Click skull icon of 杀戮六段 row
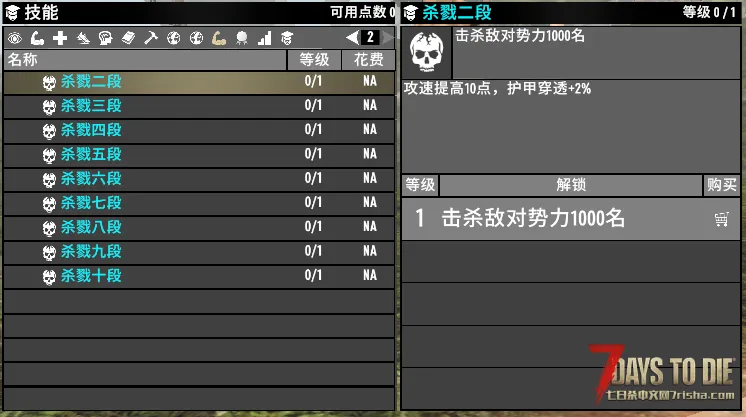Viewport: 746px width, 417px height. (x=49, y=180)
